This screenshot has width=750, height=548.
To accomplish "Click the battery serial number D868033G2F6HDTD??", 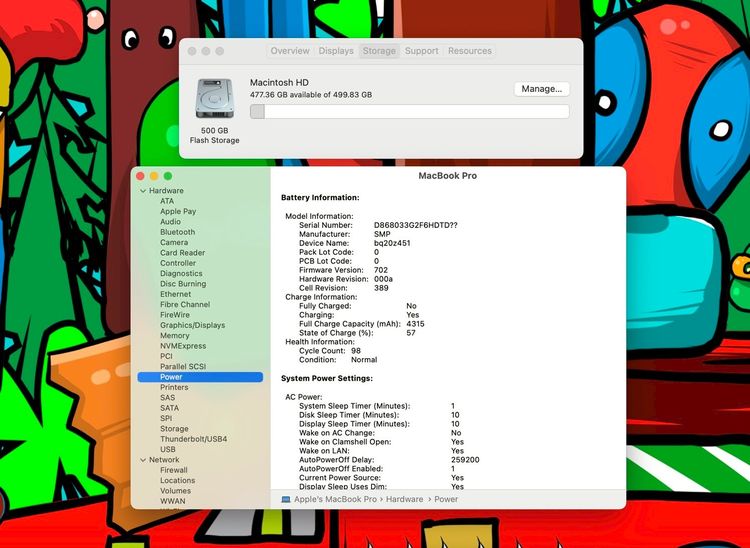I will point(415,225).
